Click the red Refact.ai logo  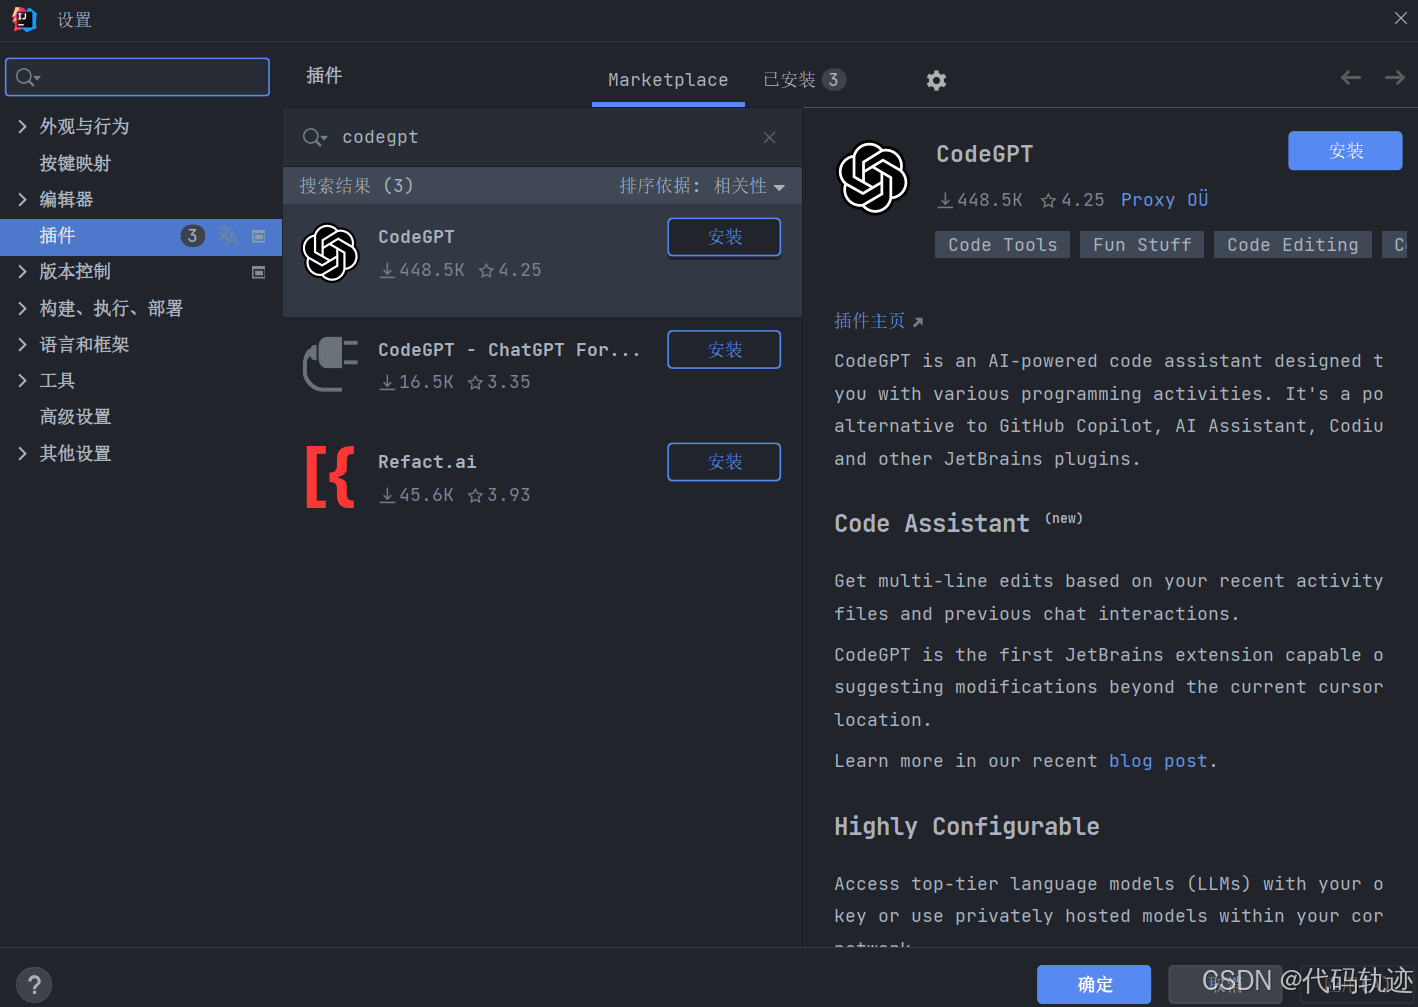point(330,478)
